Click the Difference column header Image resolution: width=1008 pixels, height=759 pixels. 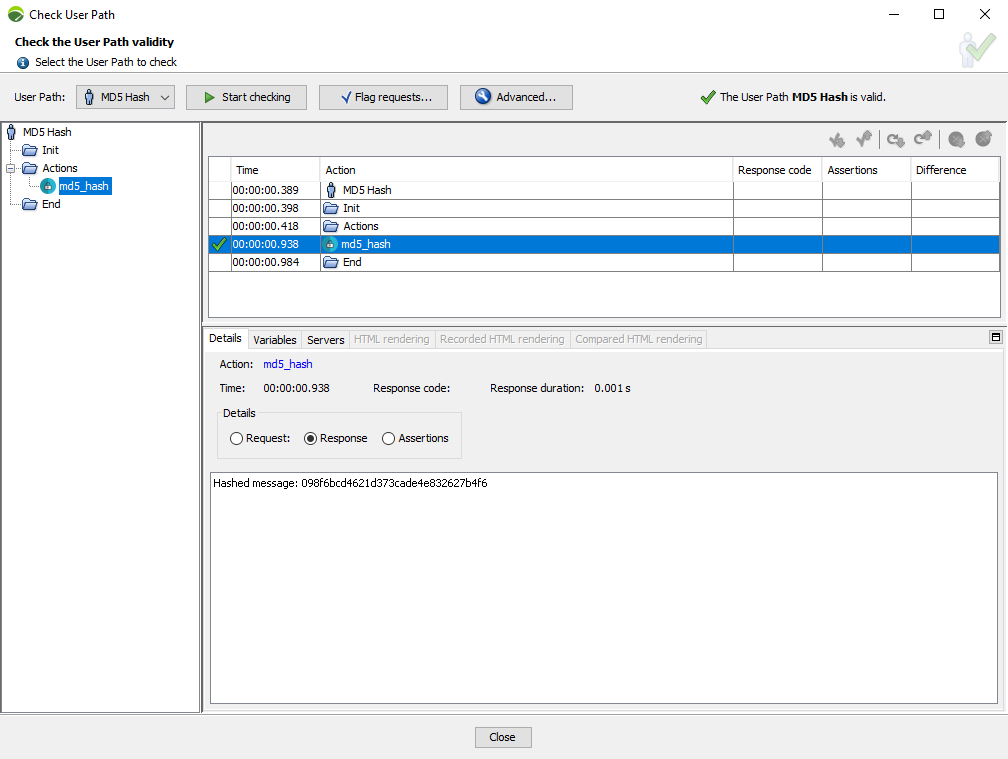941,170
